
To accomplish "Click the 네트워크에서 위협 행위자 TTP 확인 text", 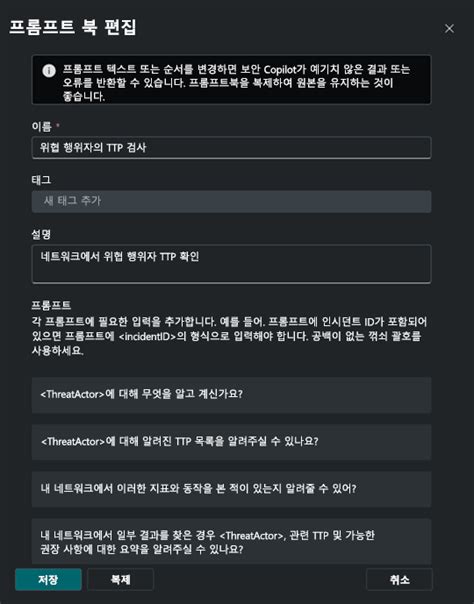I will [120, 257].
